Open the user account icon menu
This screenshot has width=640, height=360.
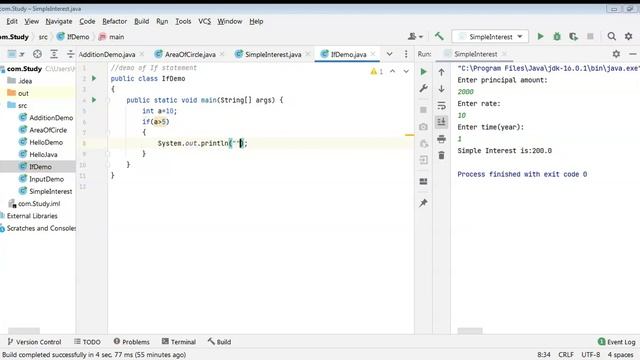pyautogui.click(x=415, y=36)
